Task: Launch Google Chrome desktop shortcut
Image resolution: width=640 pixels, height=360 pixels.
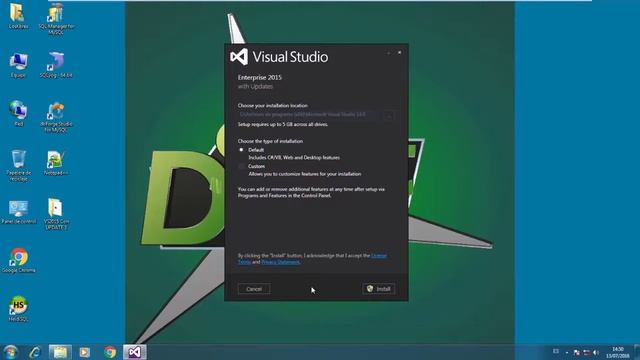Action: [x=18, y=260]
